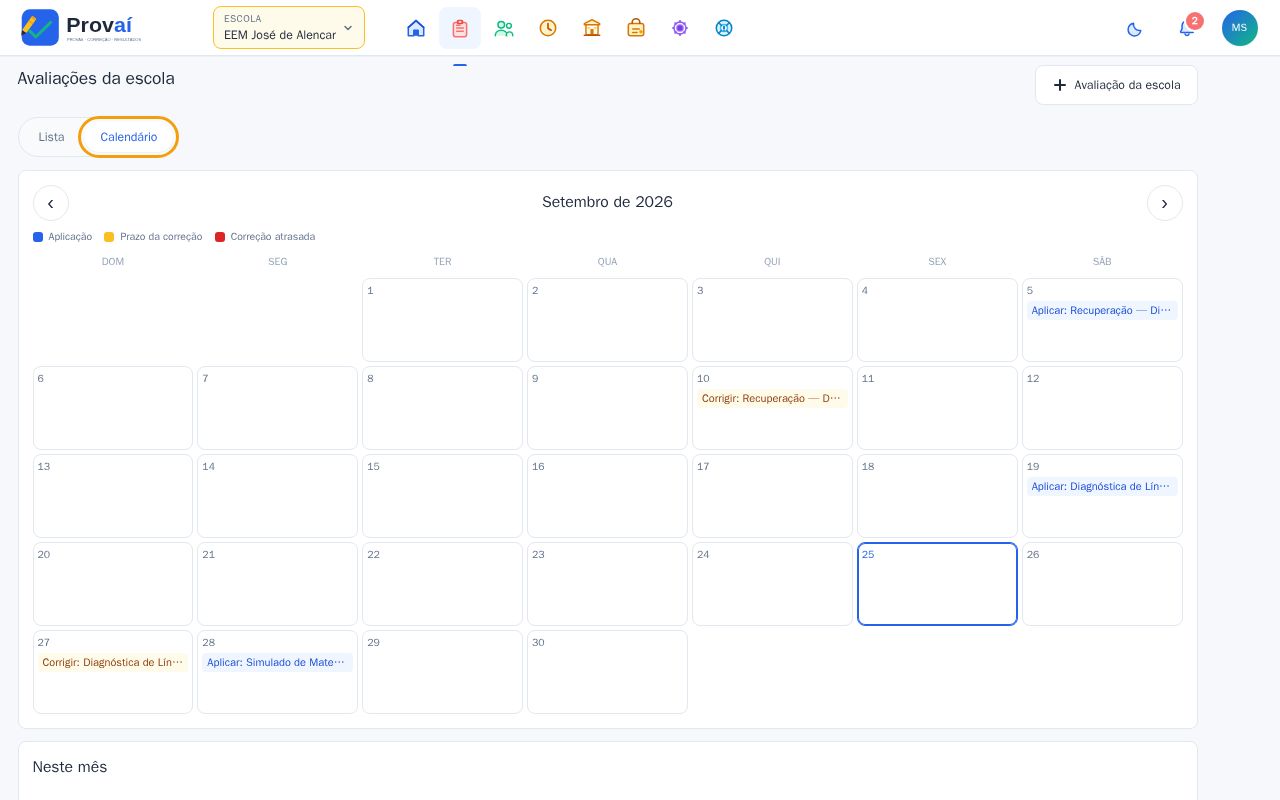Screen dimensions: 1280x800
Task: Click the Setembro de 2026 month title
Action: click(x=607, y=202)
